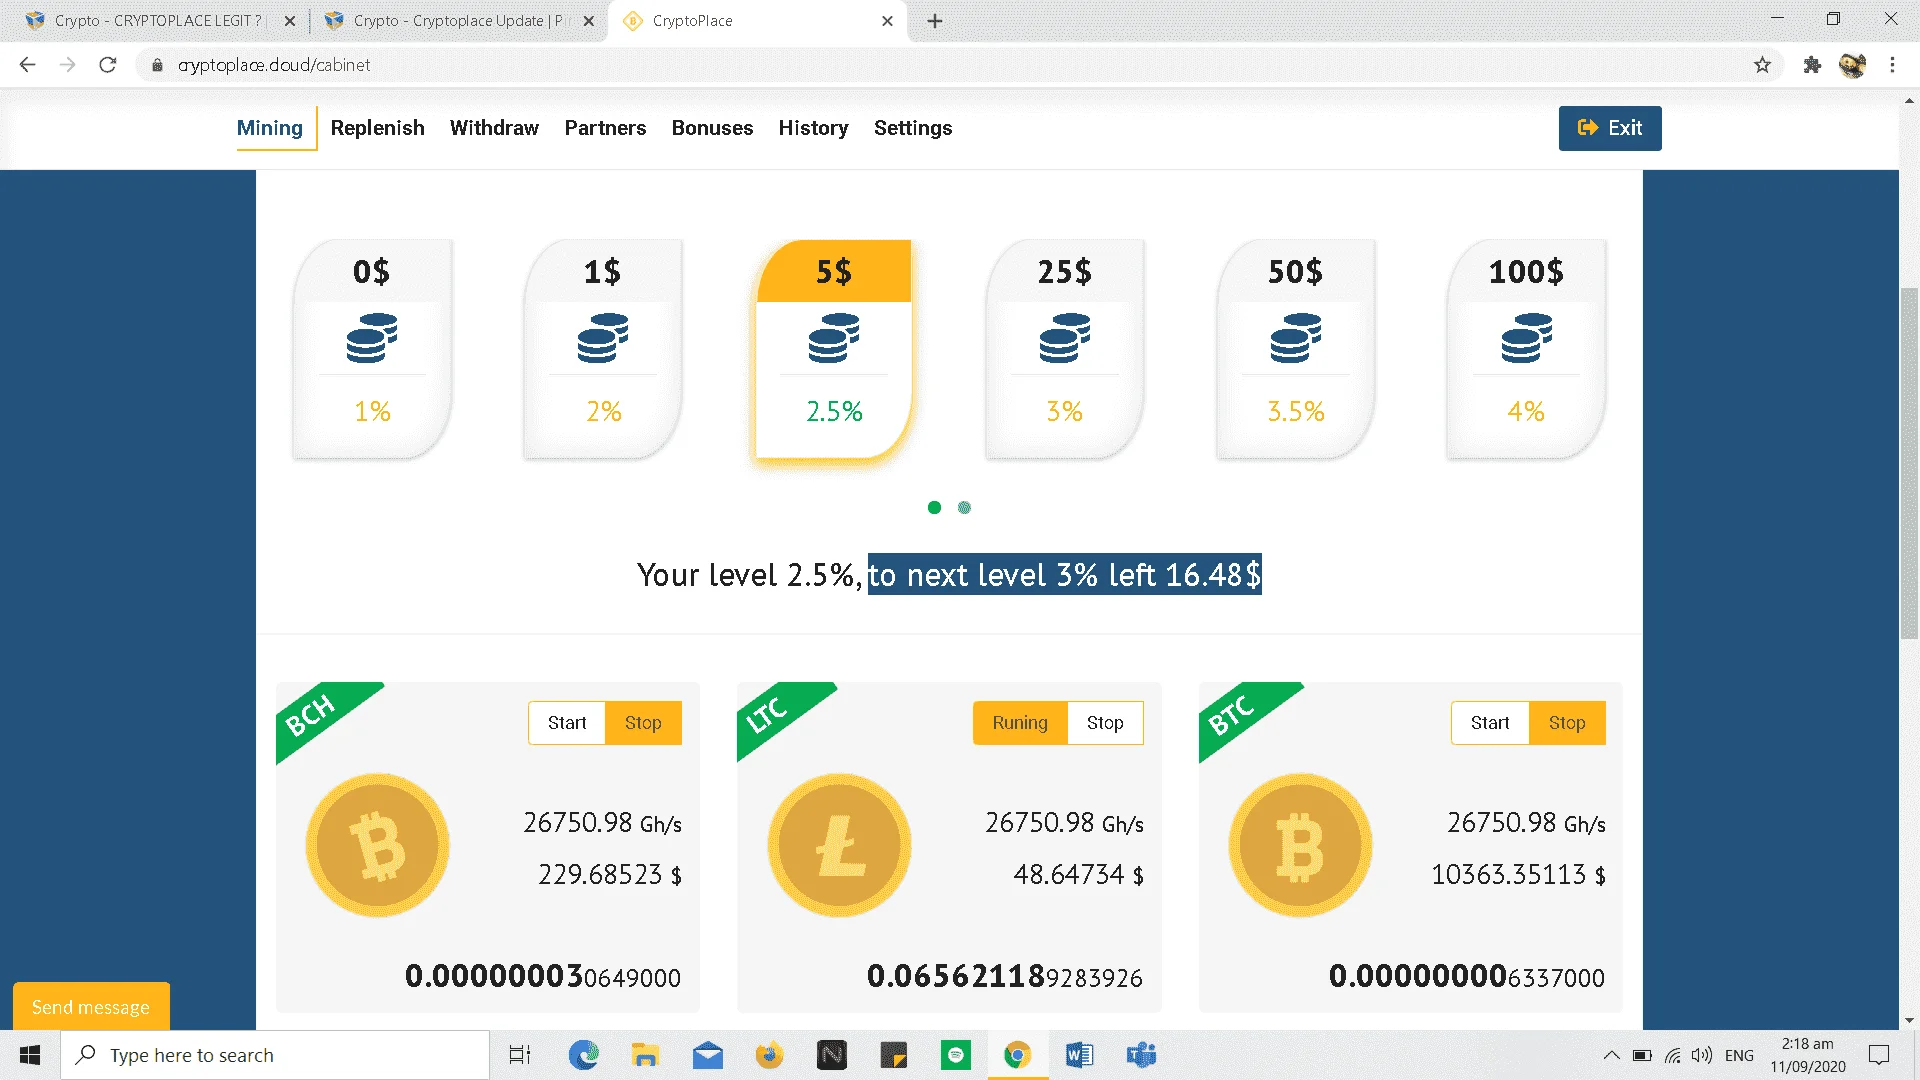Click the Exit button
Screen dimensions: 1920x1080
pos(1609,128)
